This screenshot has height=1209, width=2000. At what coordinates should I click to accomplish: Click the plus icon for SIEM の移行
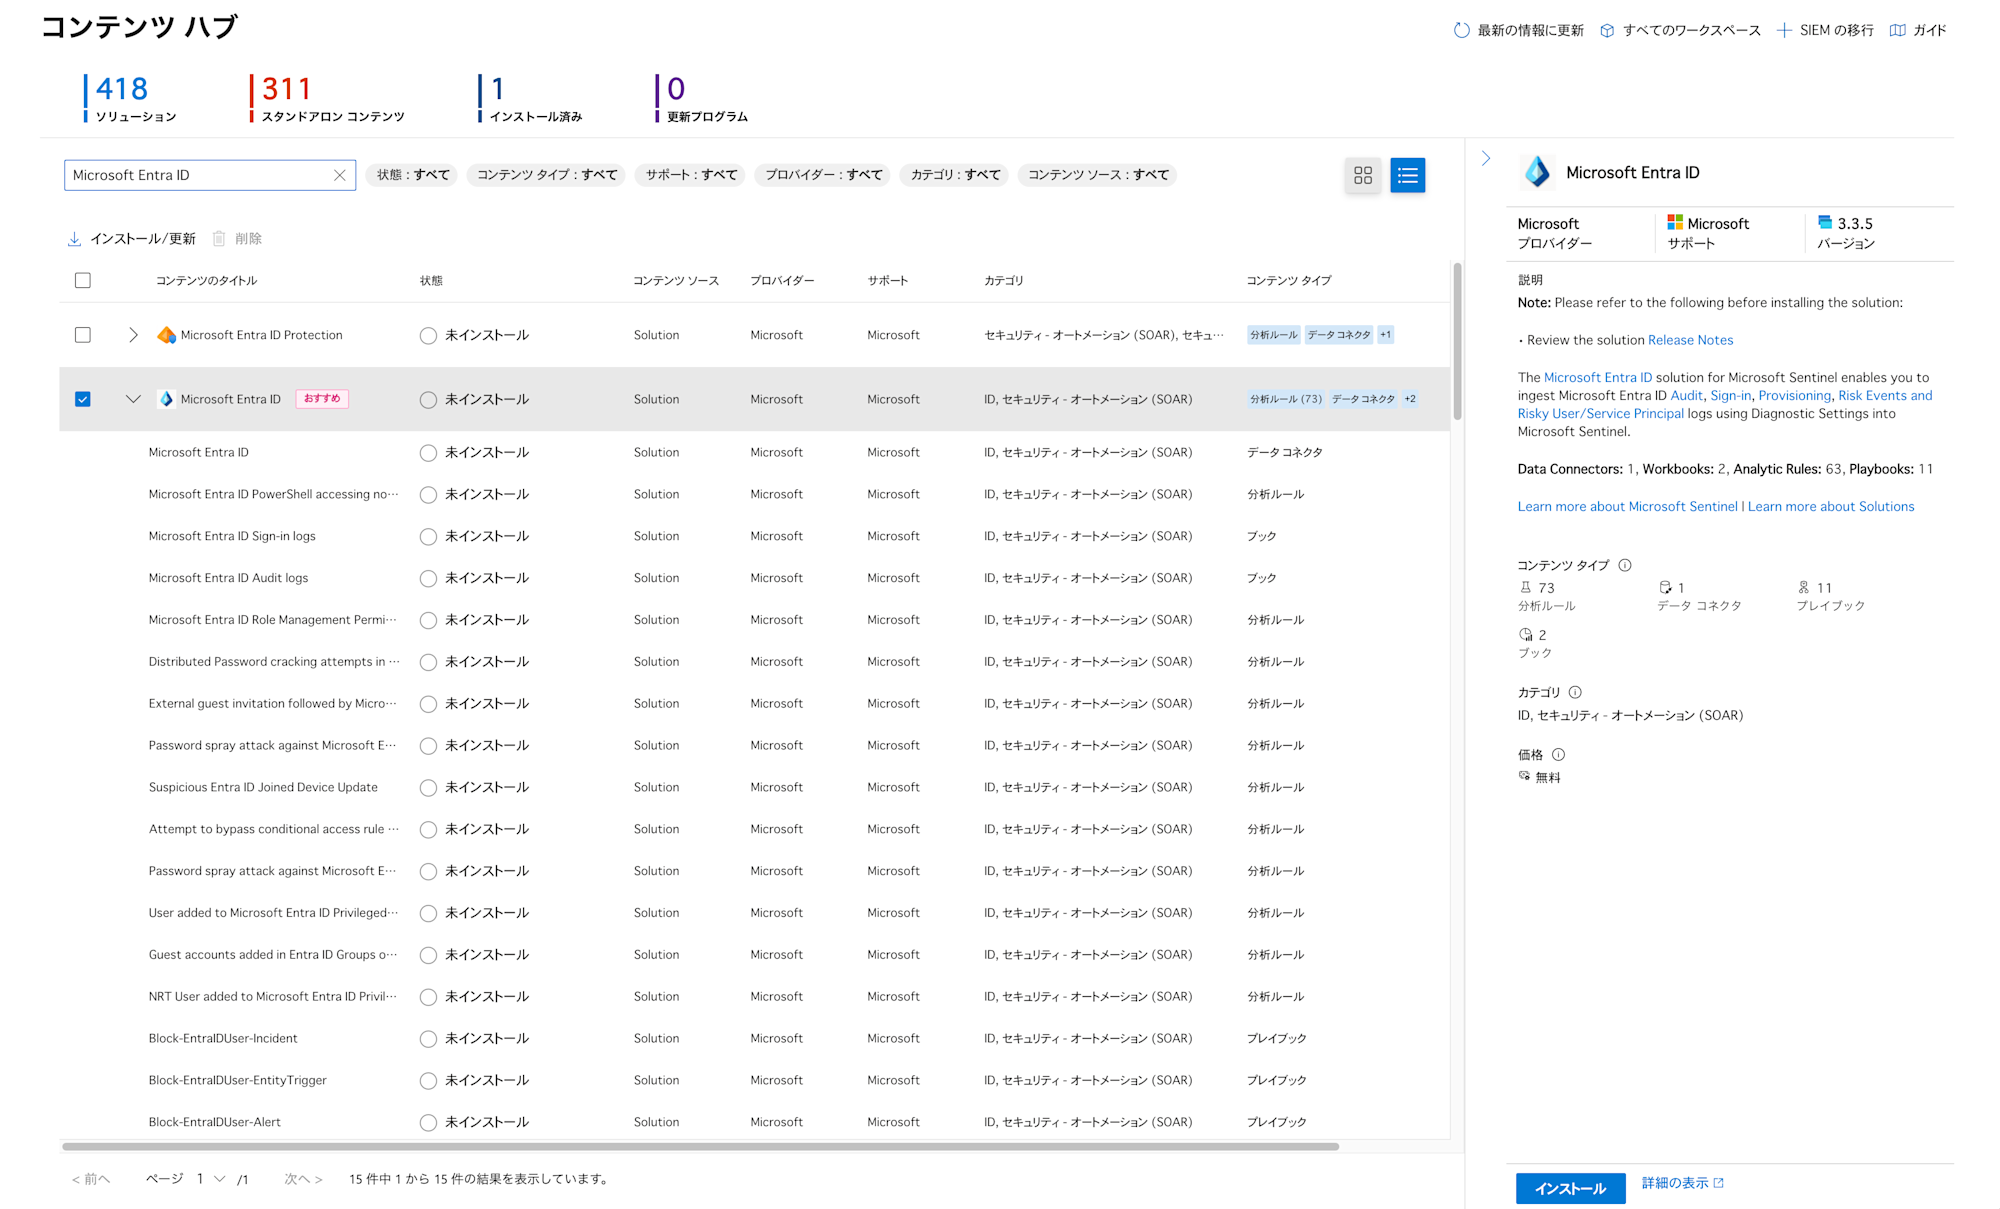(x=1784, y=30)
